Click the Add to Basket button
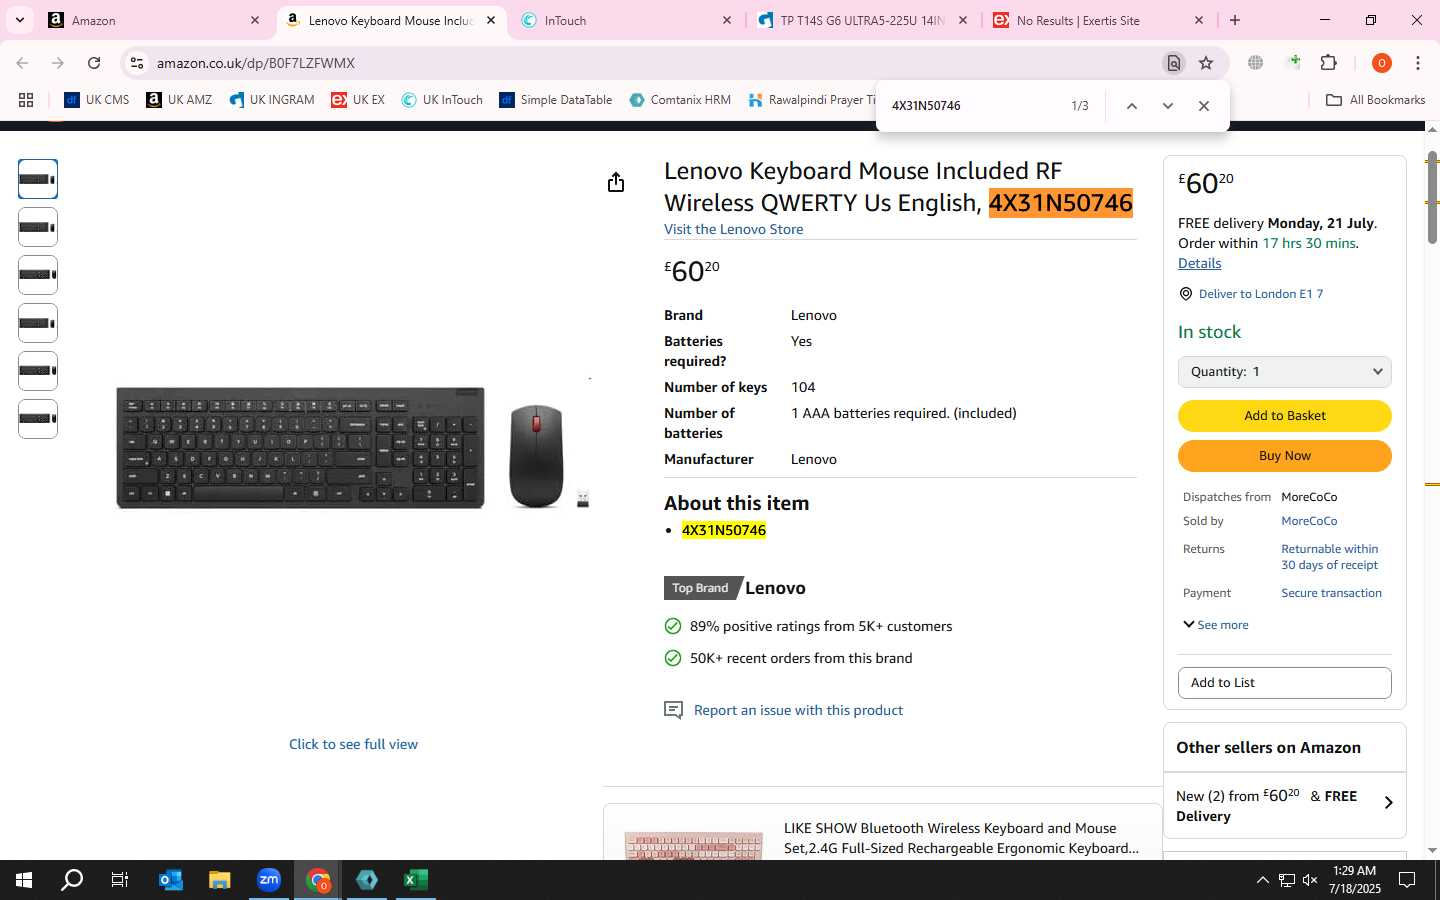The height and width of the screenshot is (900, 1440). point(1284,416)
